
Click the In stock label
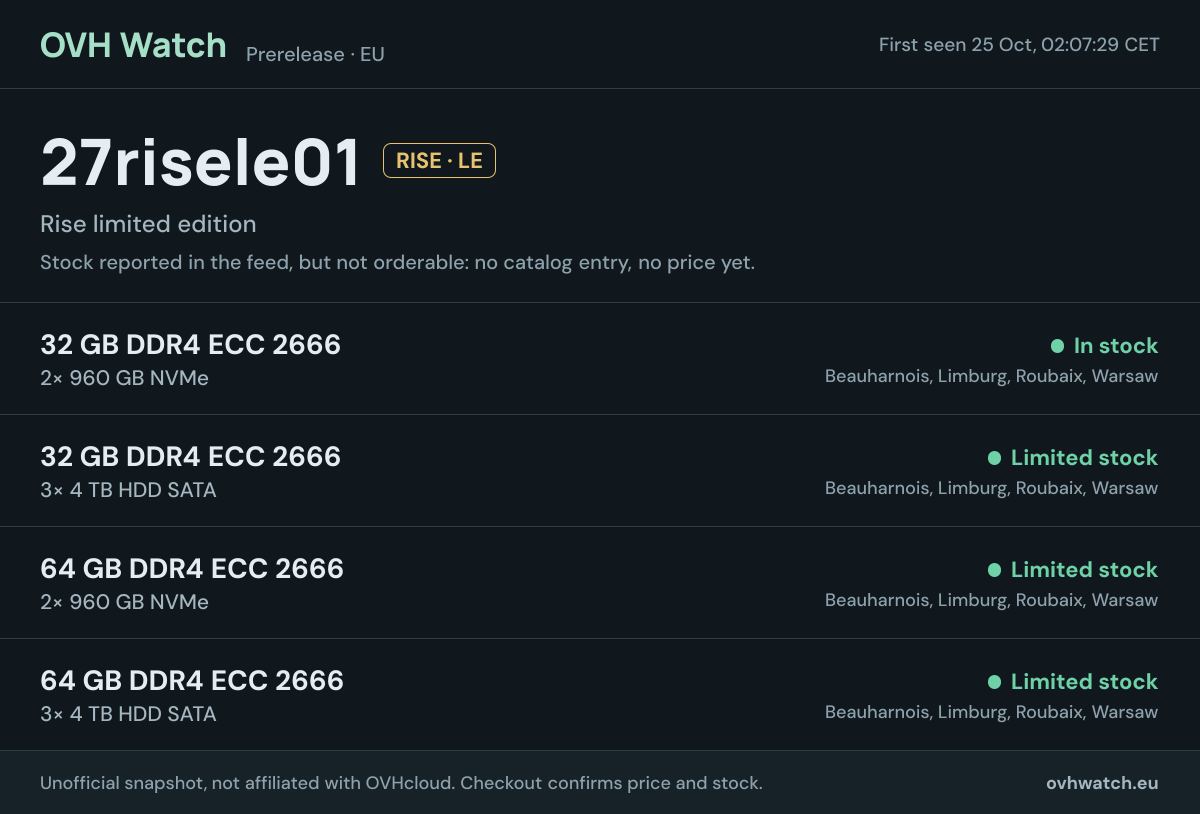(1116, 346)
